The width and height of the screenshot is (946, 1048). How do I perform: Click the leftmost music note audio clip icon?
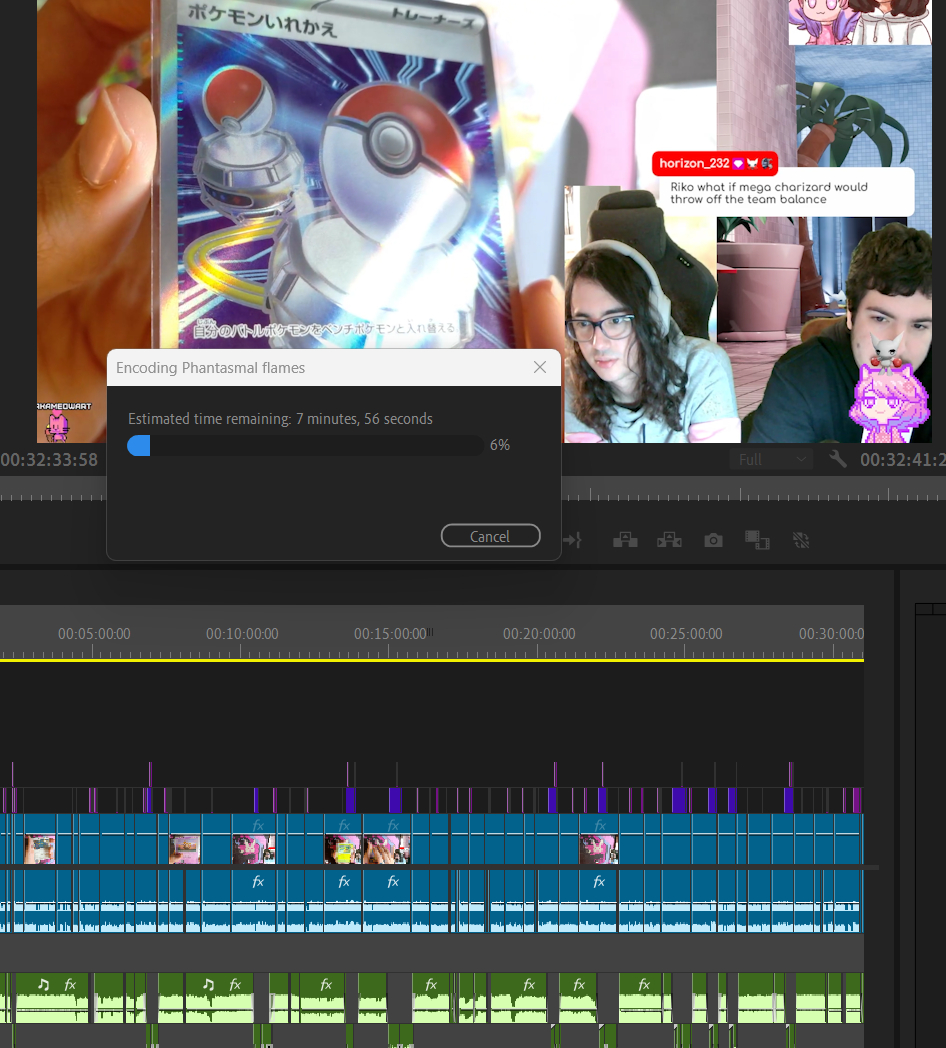(43, 984)
